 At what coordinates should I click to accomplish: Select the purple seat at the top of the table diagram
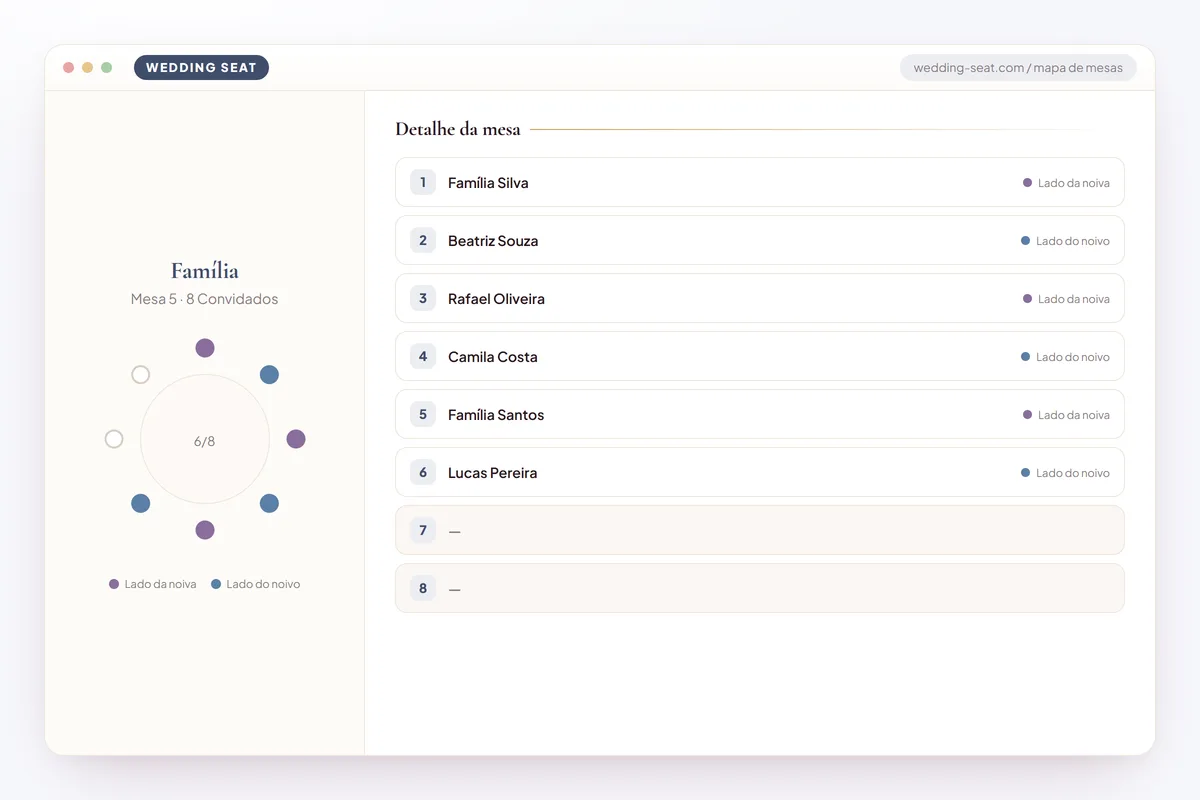(x=205, y=348)
